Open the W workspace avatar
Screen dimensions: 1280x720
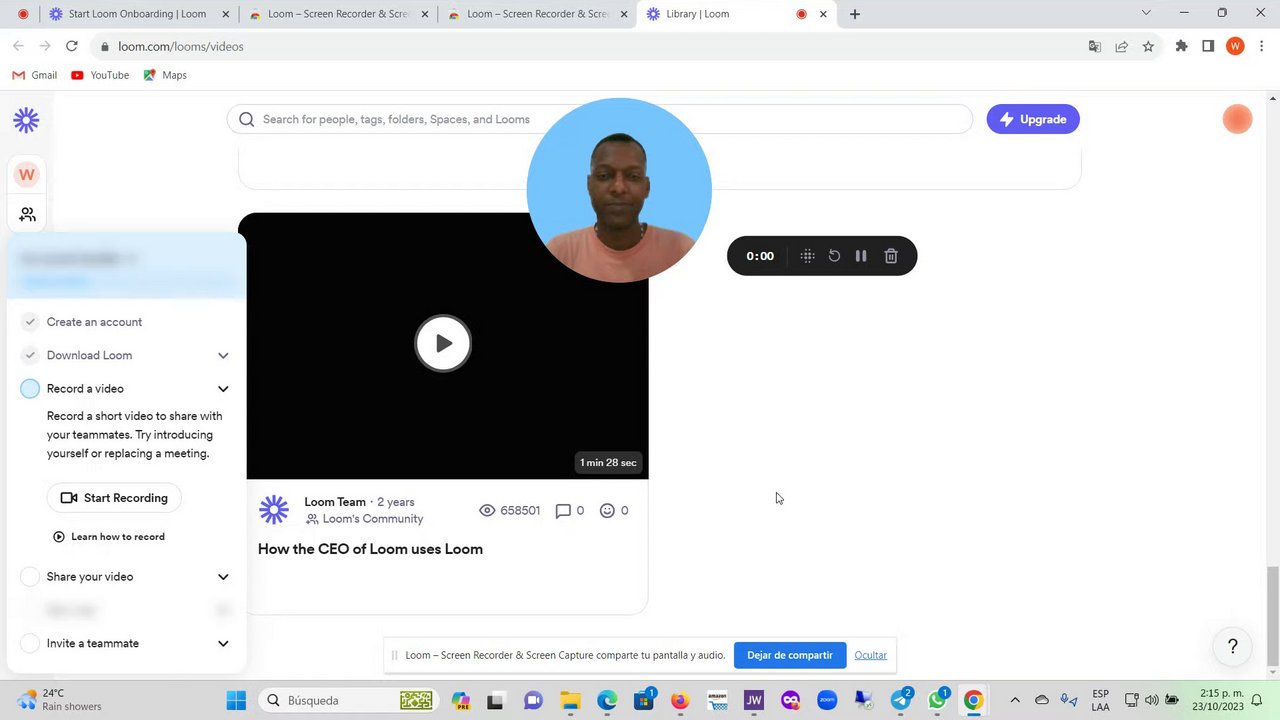point(27,174)
